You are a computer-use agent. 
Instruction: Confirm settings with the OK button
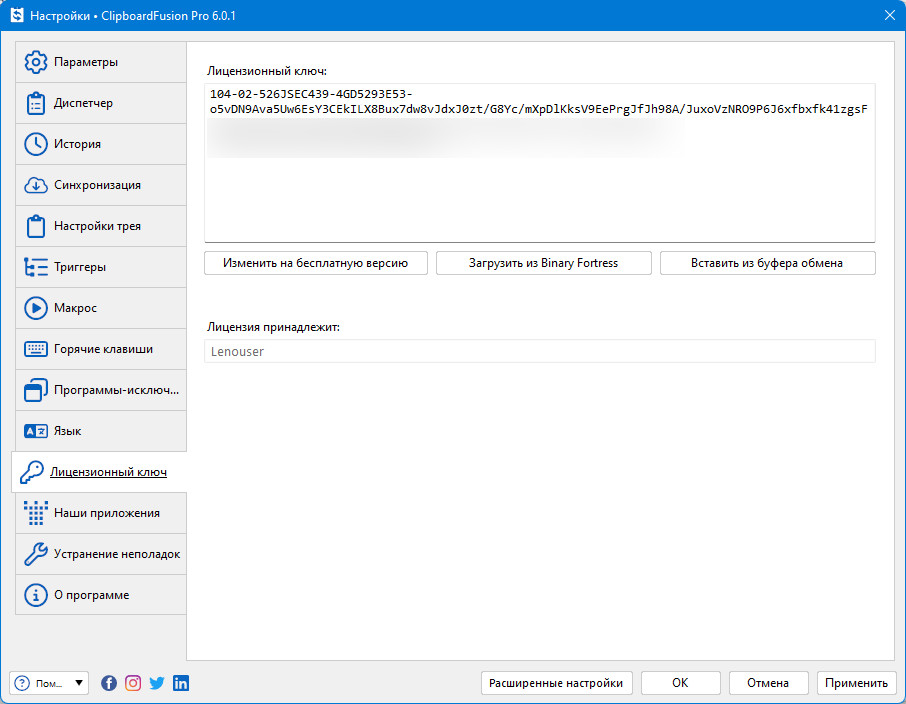[x=680, y=683]
